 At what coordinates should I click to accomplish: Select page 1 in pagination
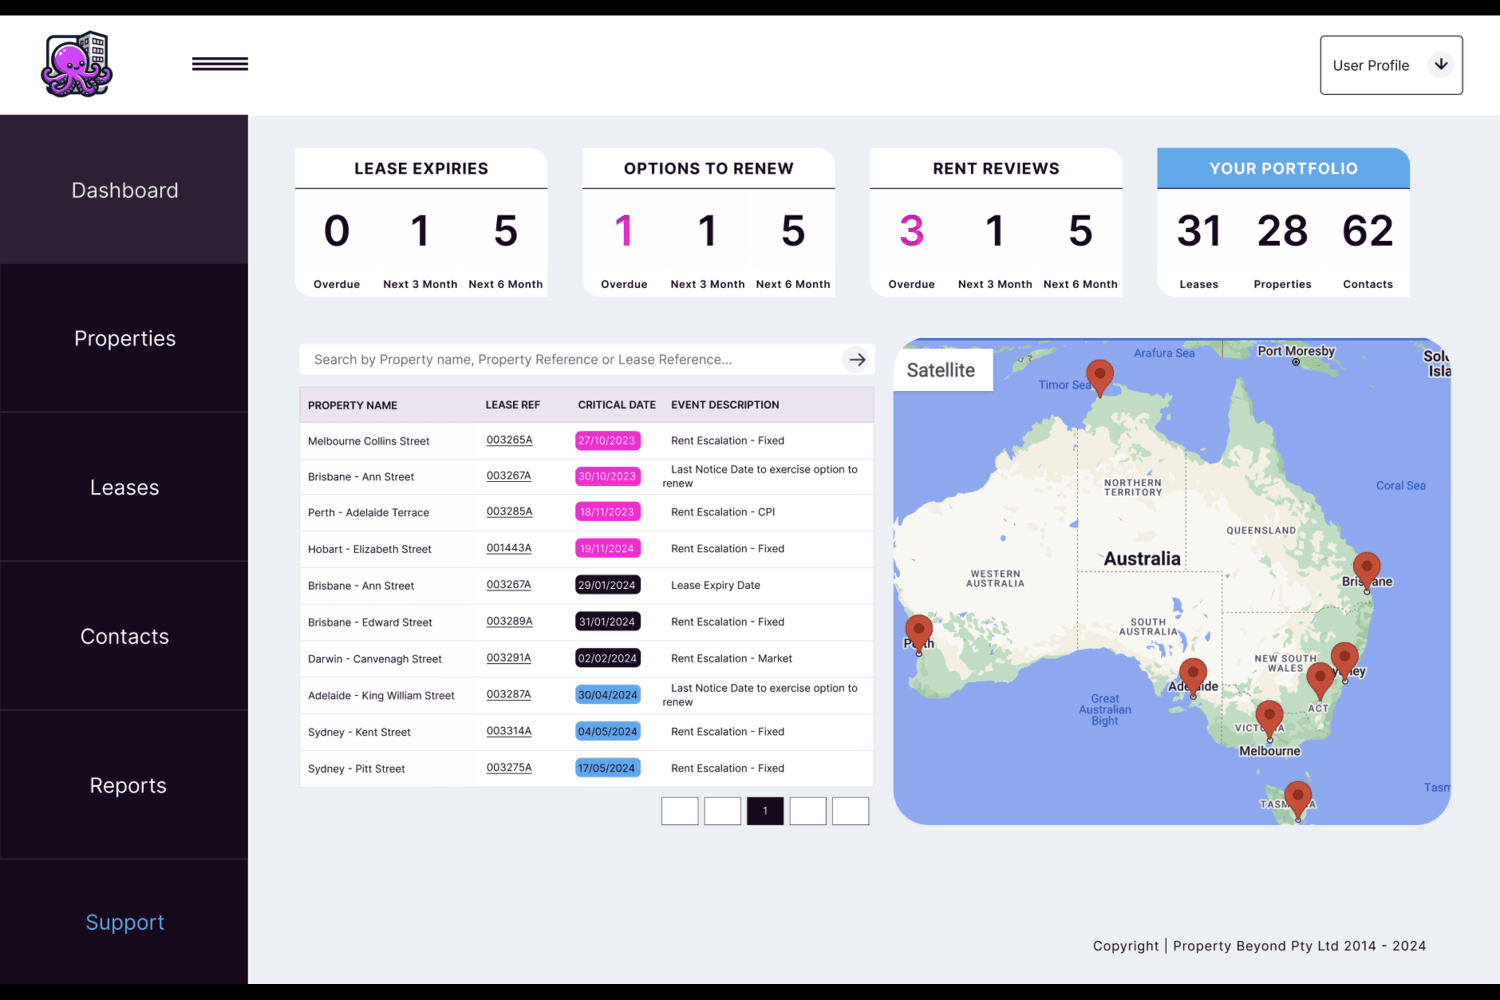tap(765, 810)
